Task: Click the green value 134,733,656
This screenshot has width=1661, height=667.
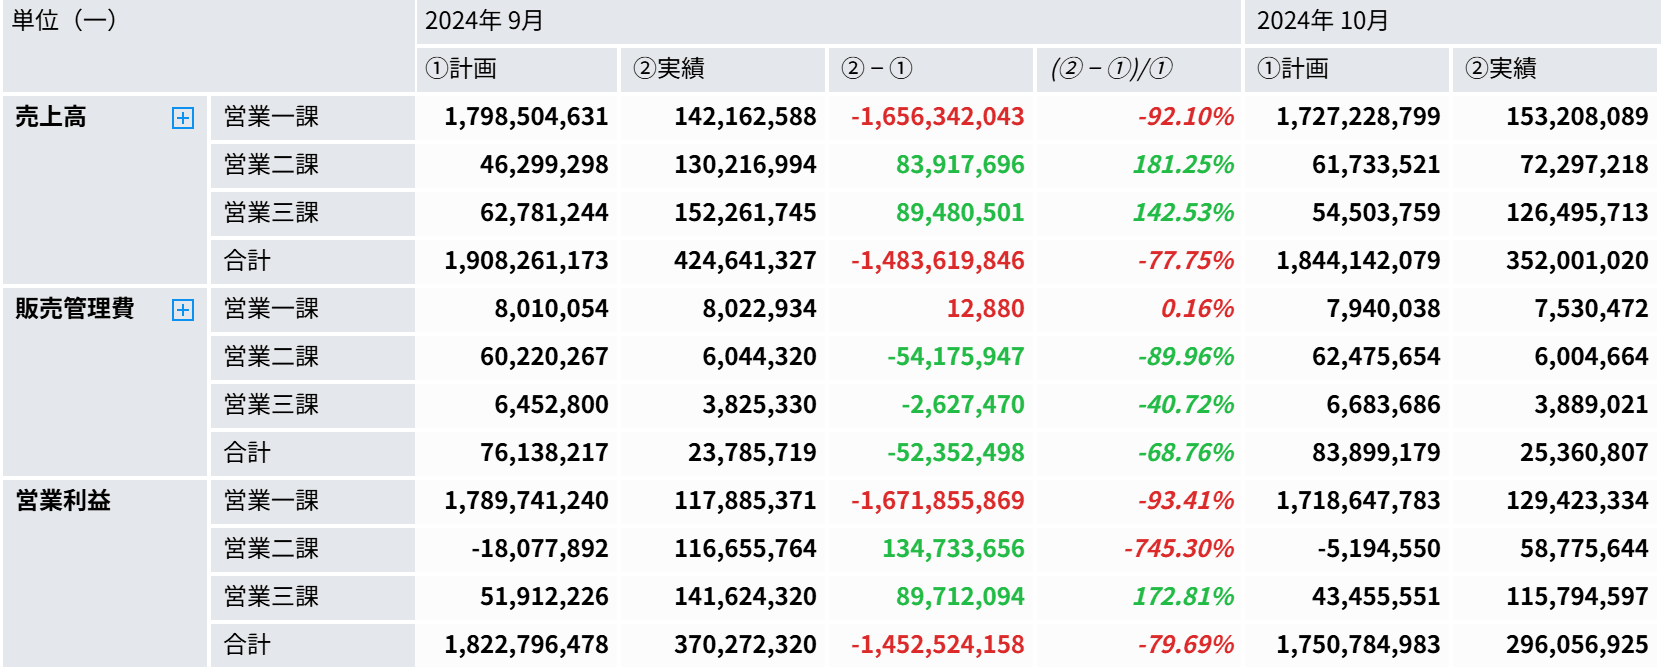Action: [953, 549]
